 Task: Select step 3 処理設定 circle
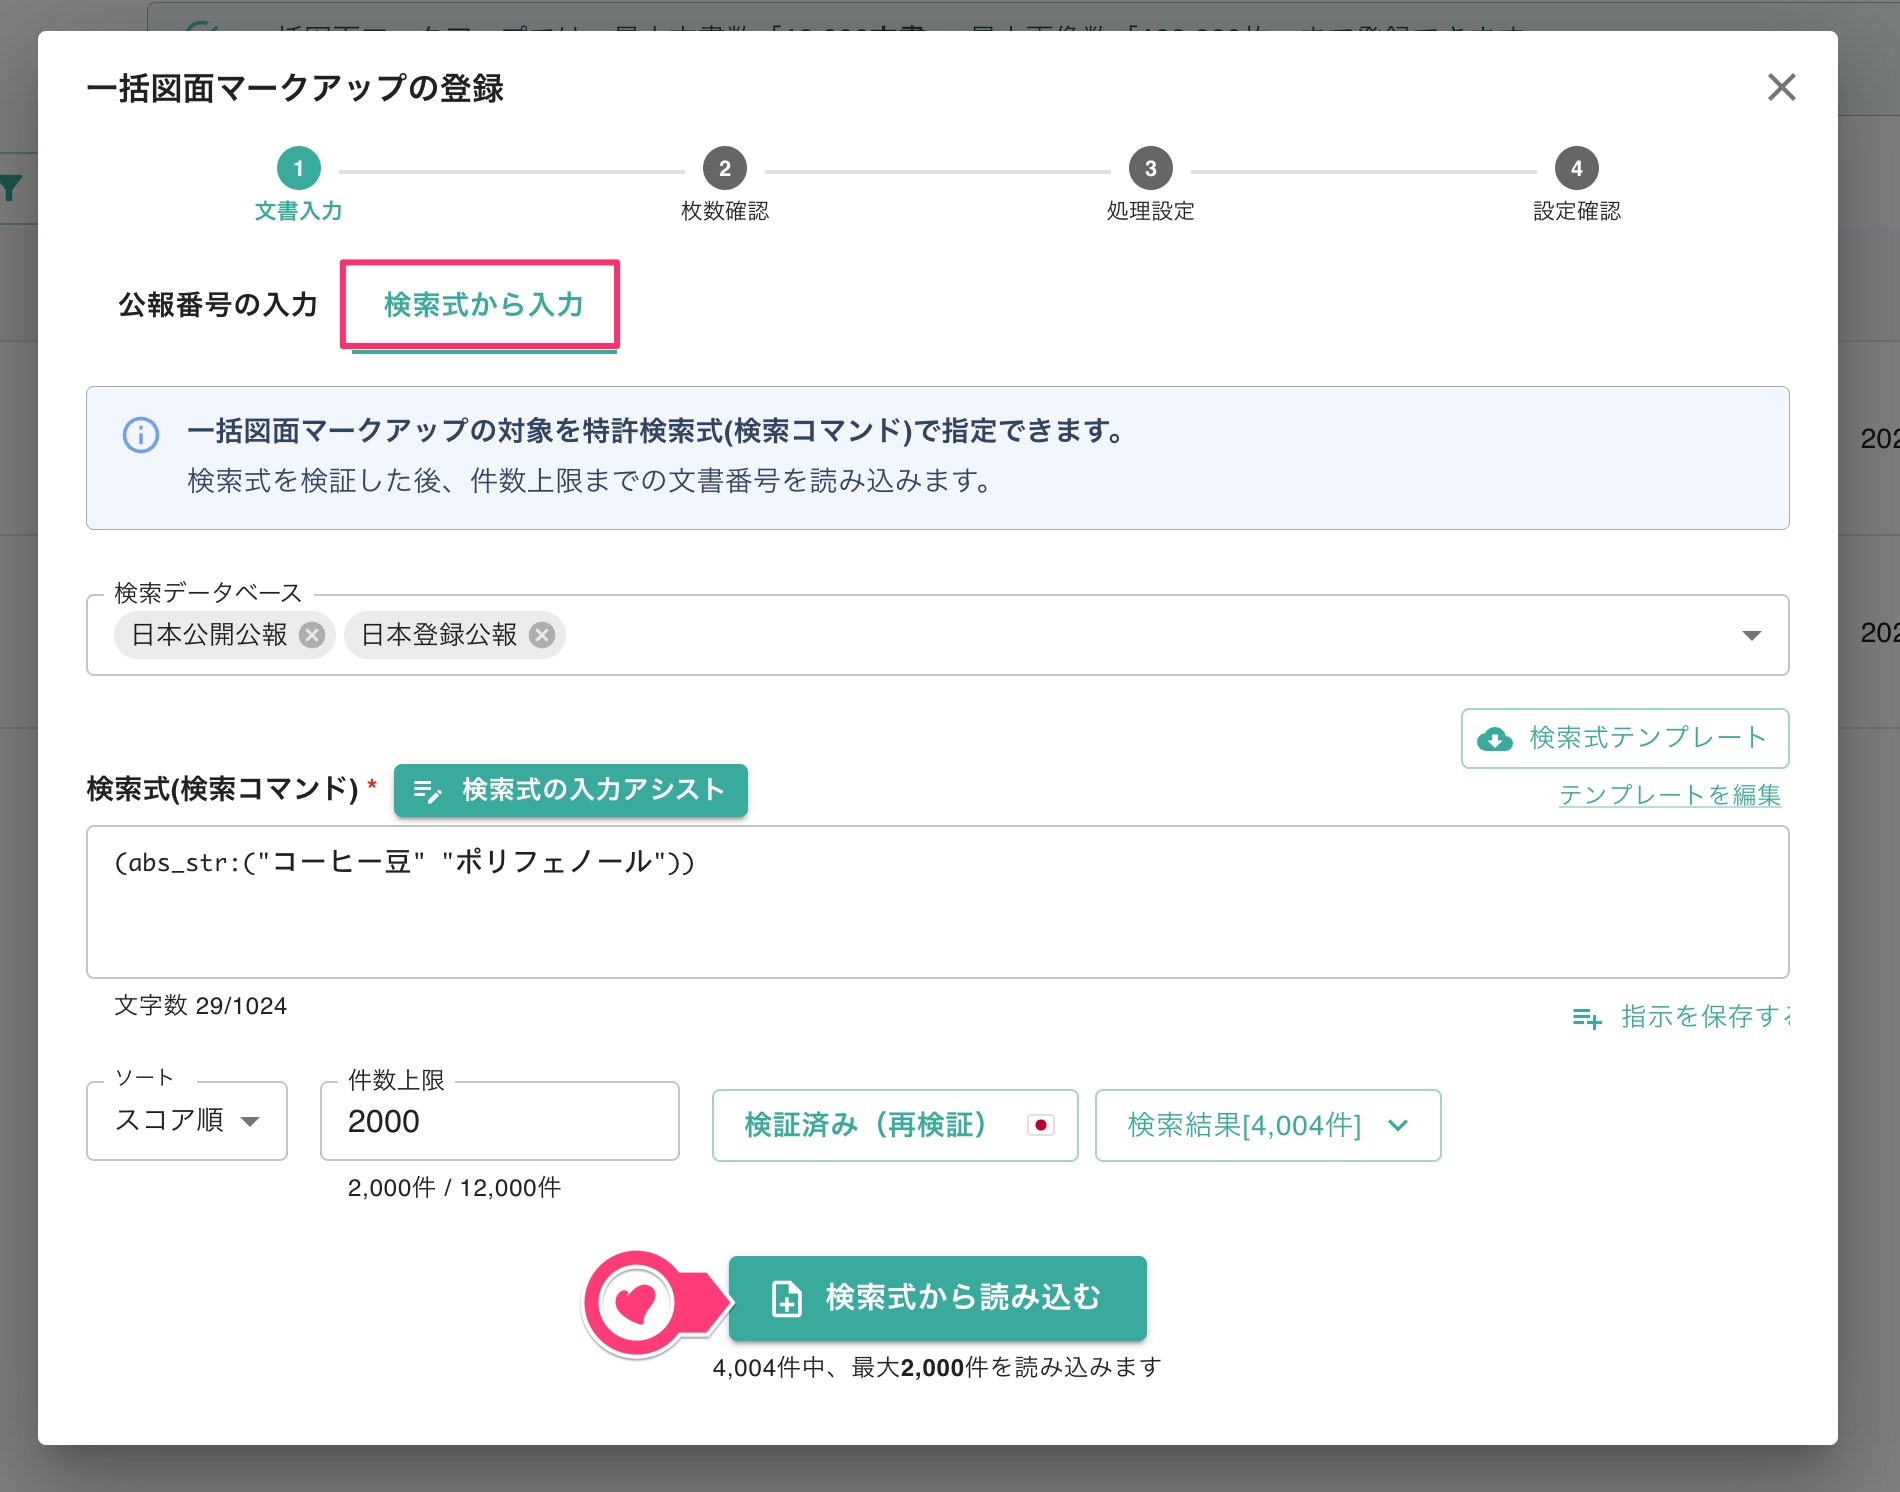[1150, 168]
